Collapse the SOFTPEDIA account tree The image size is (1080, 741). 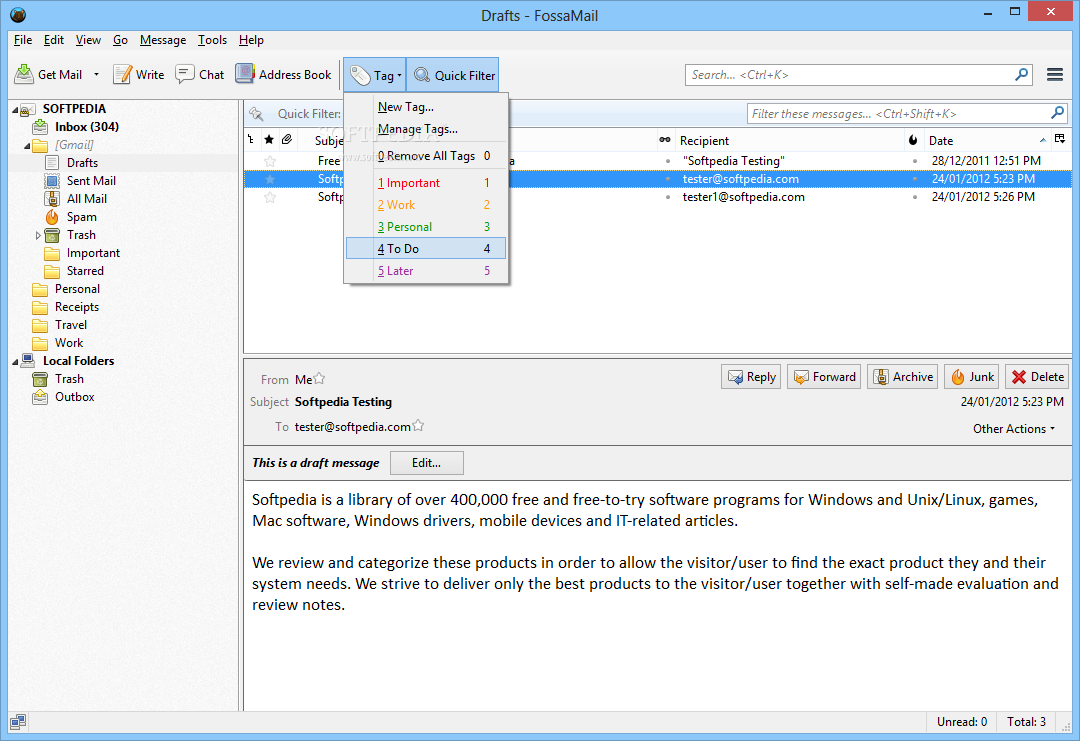click(x=15, y=109)
